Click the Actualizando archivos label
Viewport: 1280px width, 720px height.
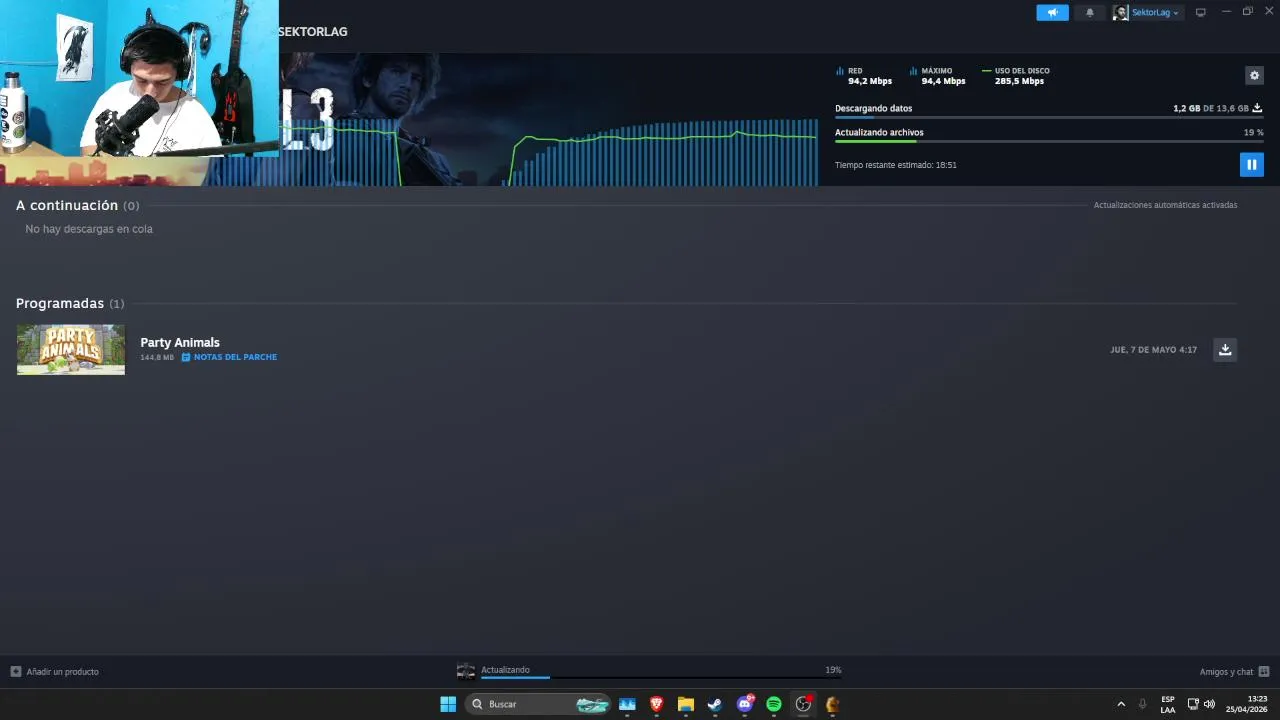(879, 132)
